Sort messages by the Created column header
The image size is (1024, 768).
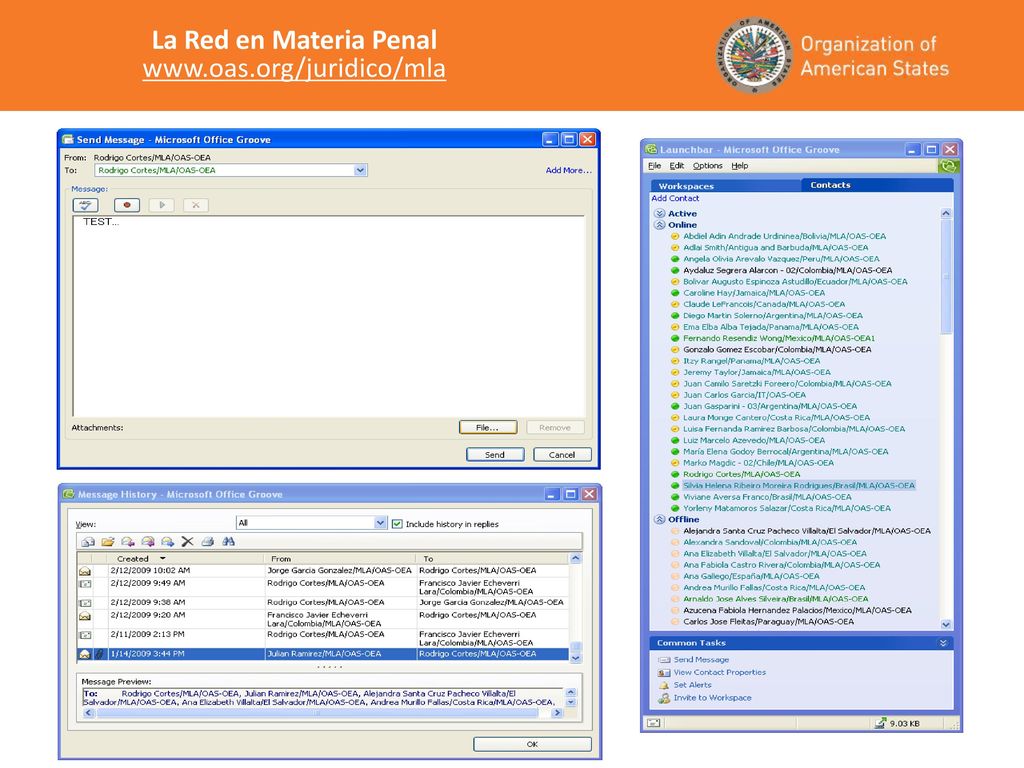pos(133,559)
